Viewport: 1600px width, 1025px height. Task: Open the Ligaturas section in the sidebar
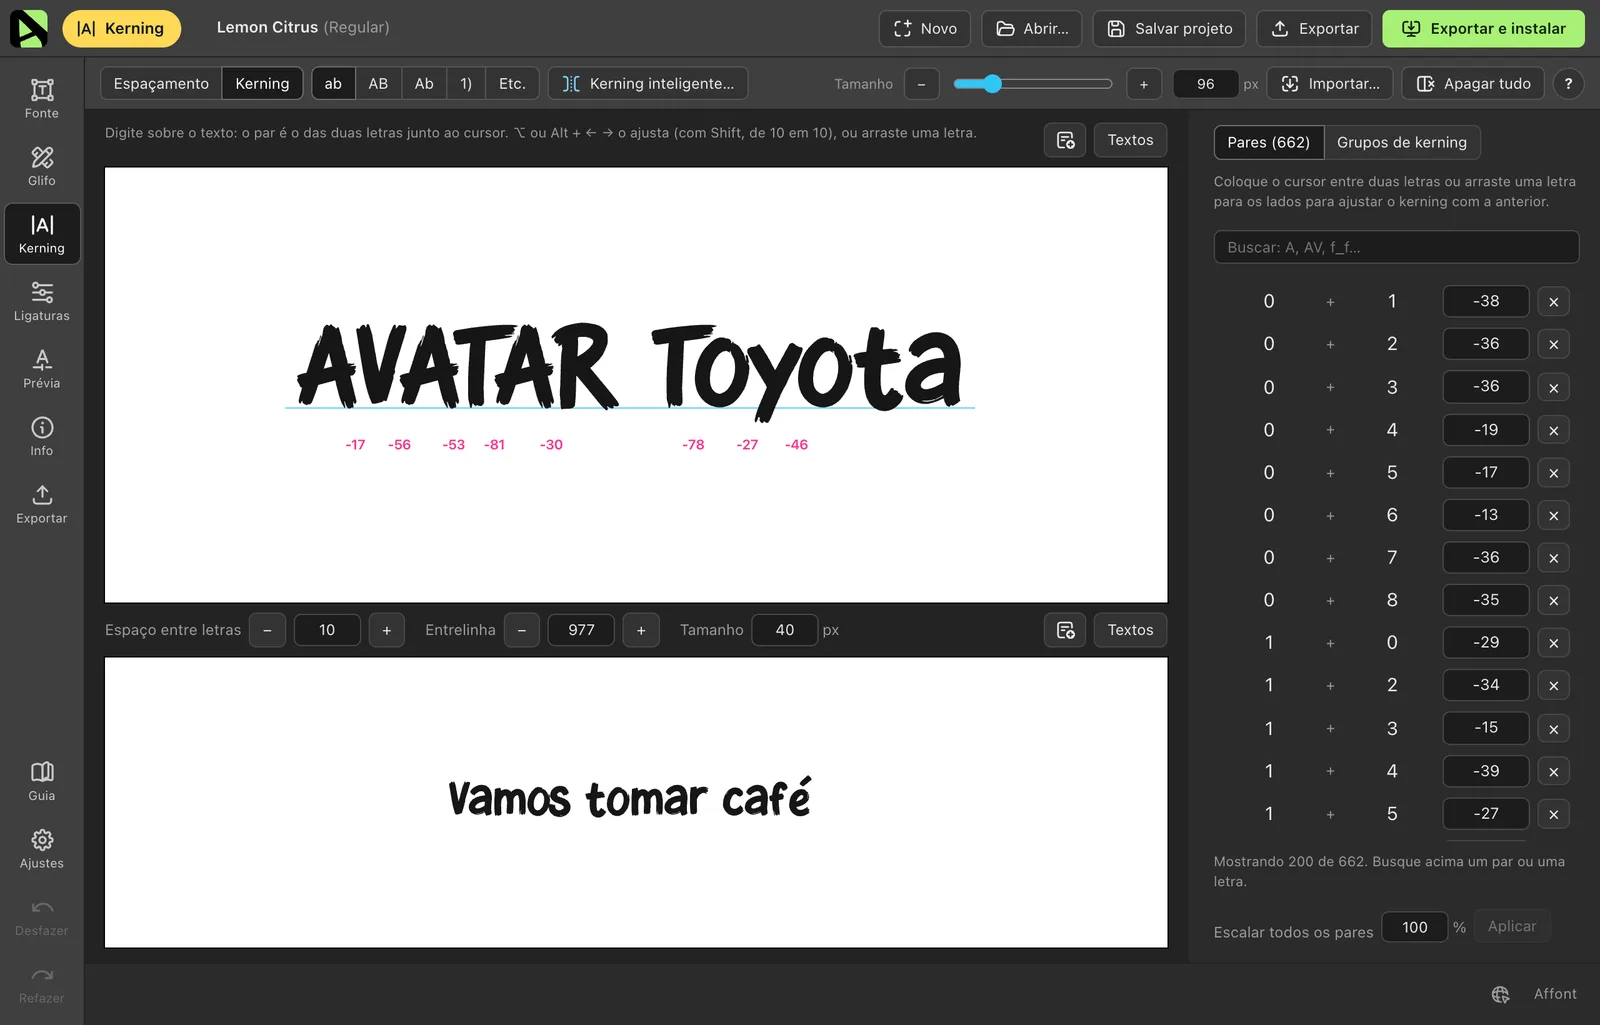42,301
